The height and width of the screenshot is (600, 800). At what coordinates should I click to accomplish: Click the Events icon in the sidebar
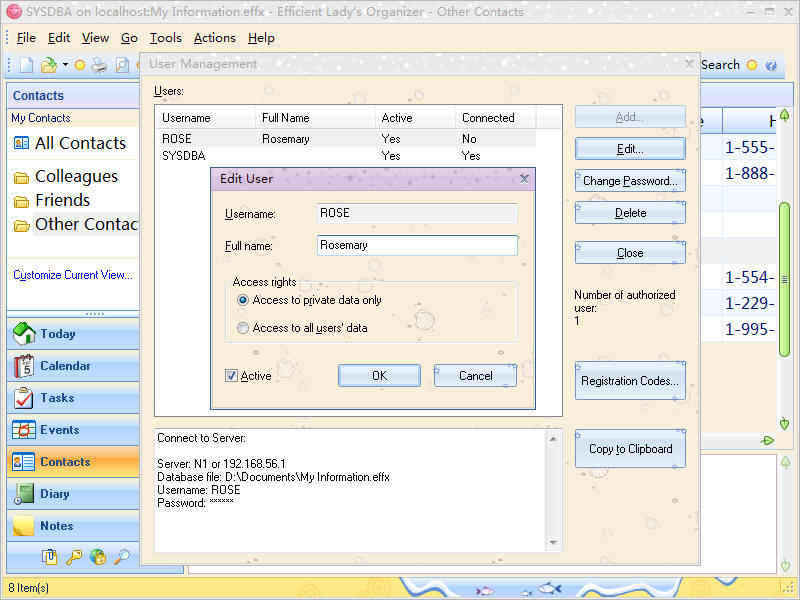pos(23,430)
